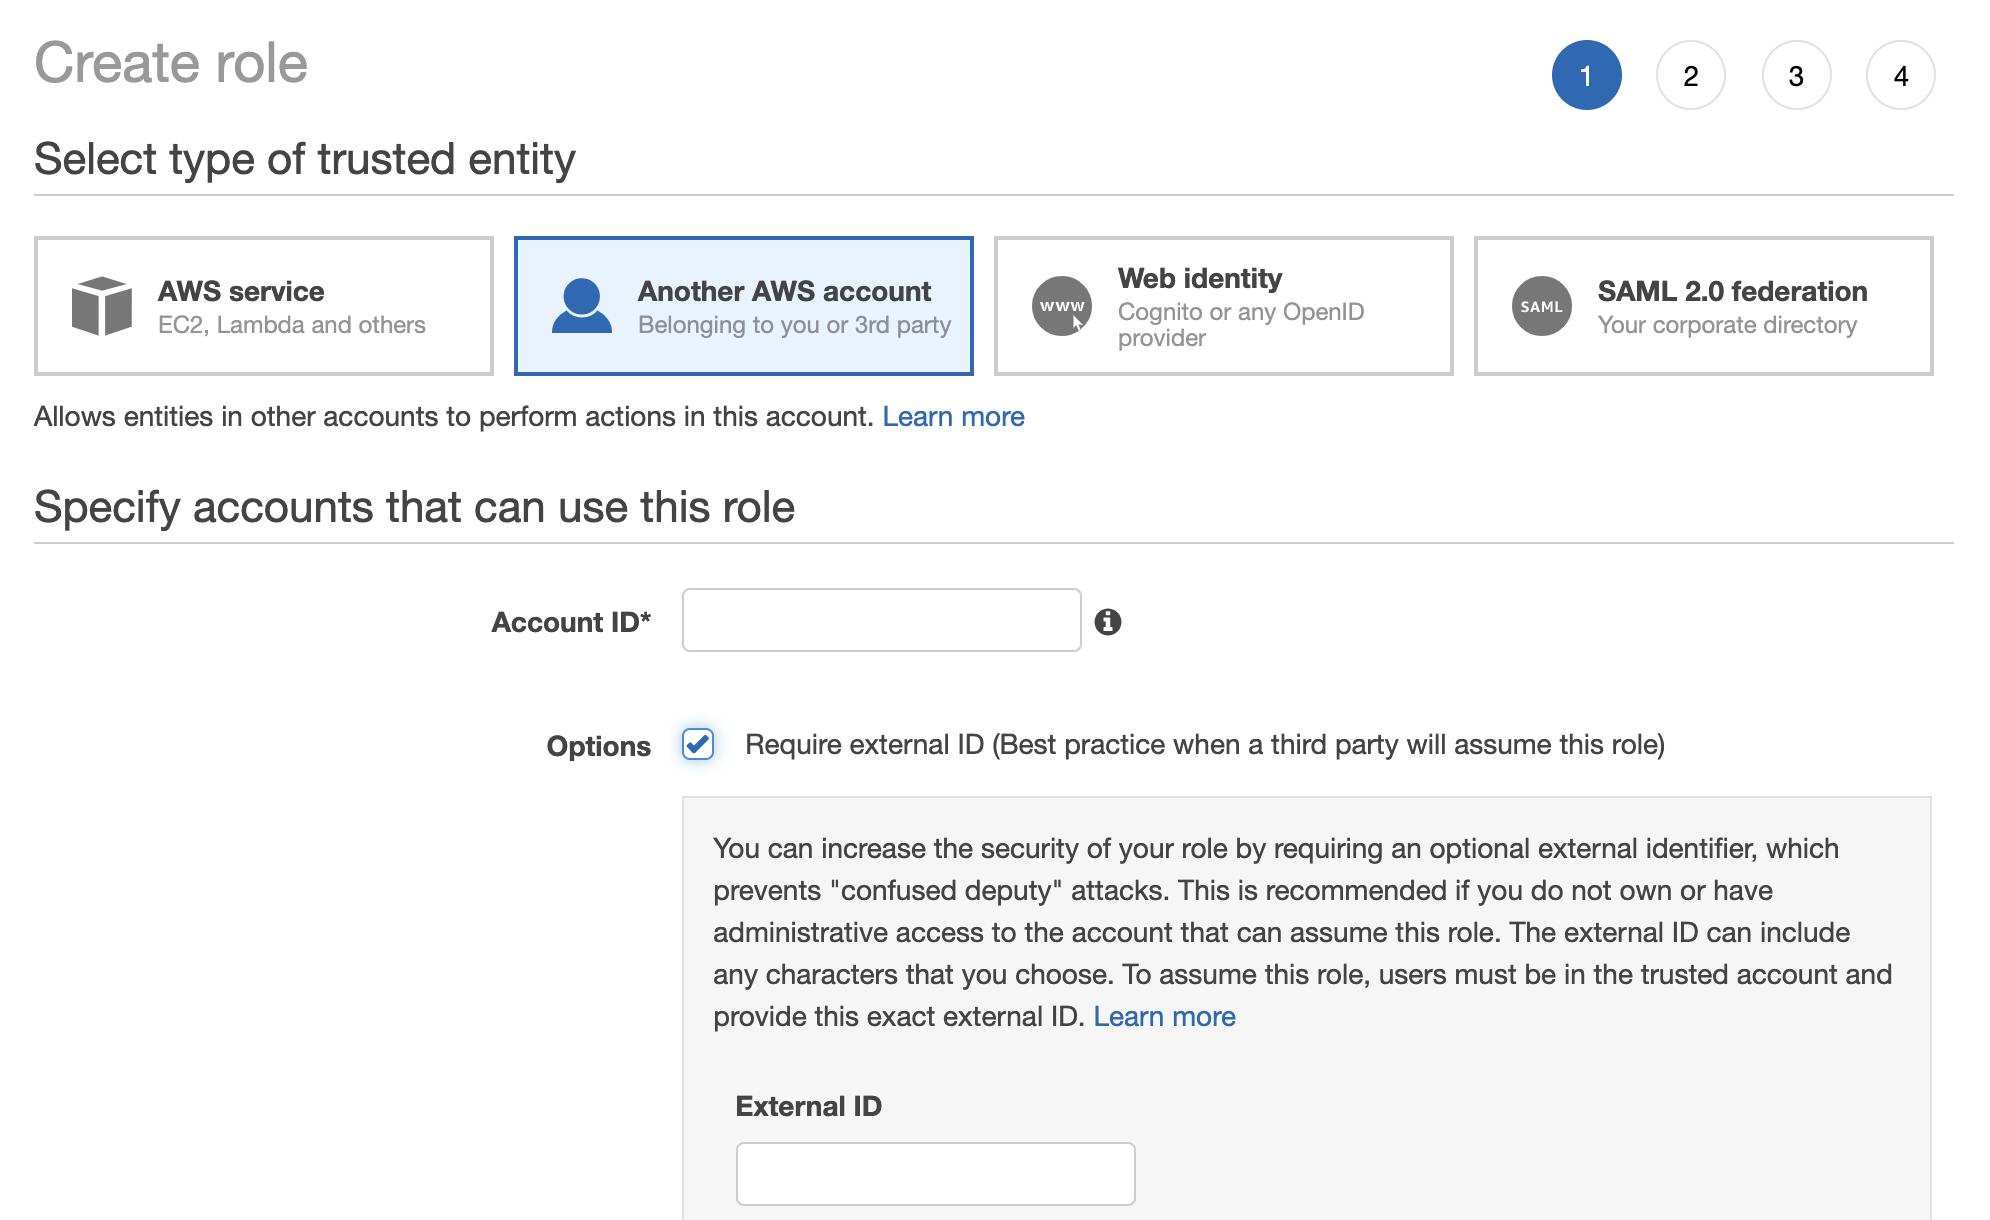Focus the External ID input field
The width and height of the screenshot is (1990, 1220).
click(936, 1174)
